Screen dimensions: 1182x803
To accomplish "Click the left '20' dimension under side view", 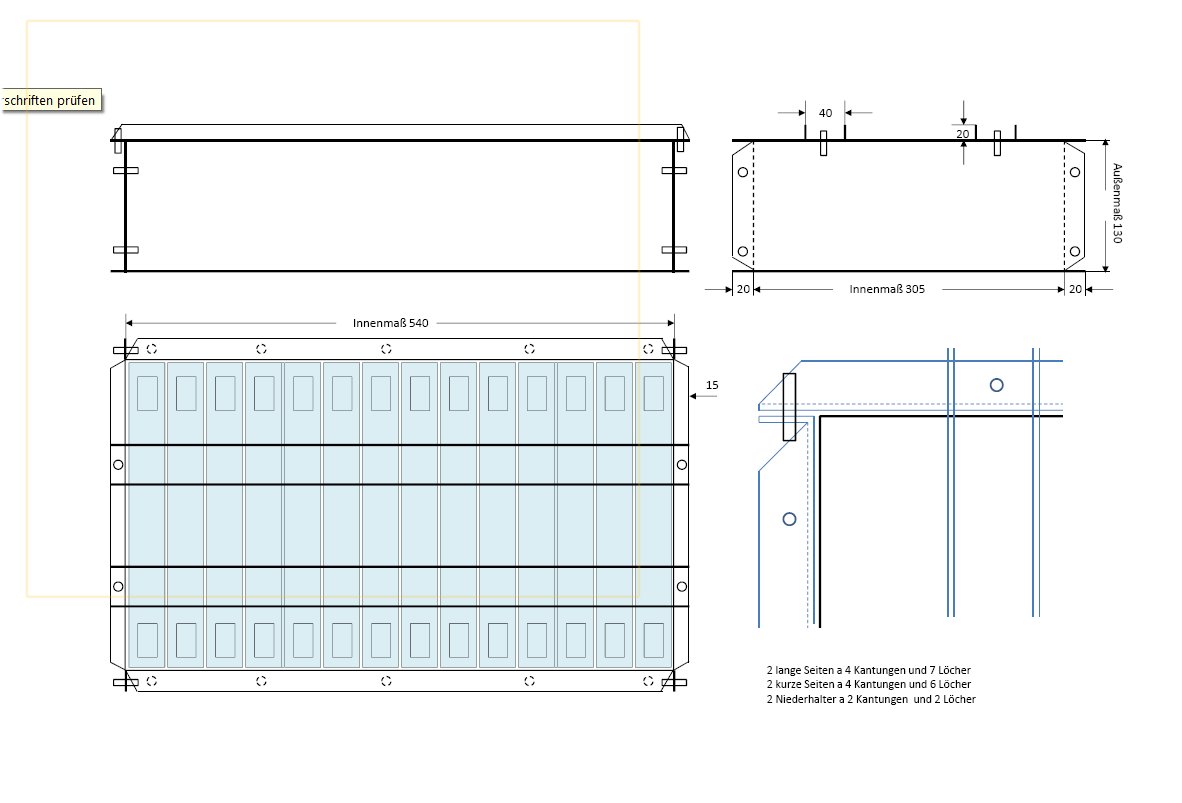I will click(x=743, y=289).
